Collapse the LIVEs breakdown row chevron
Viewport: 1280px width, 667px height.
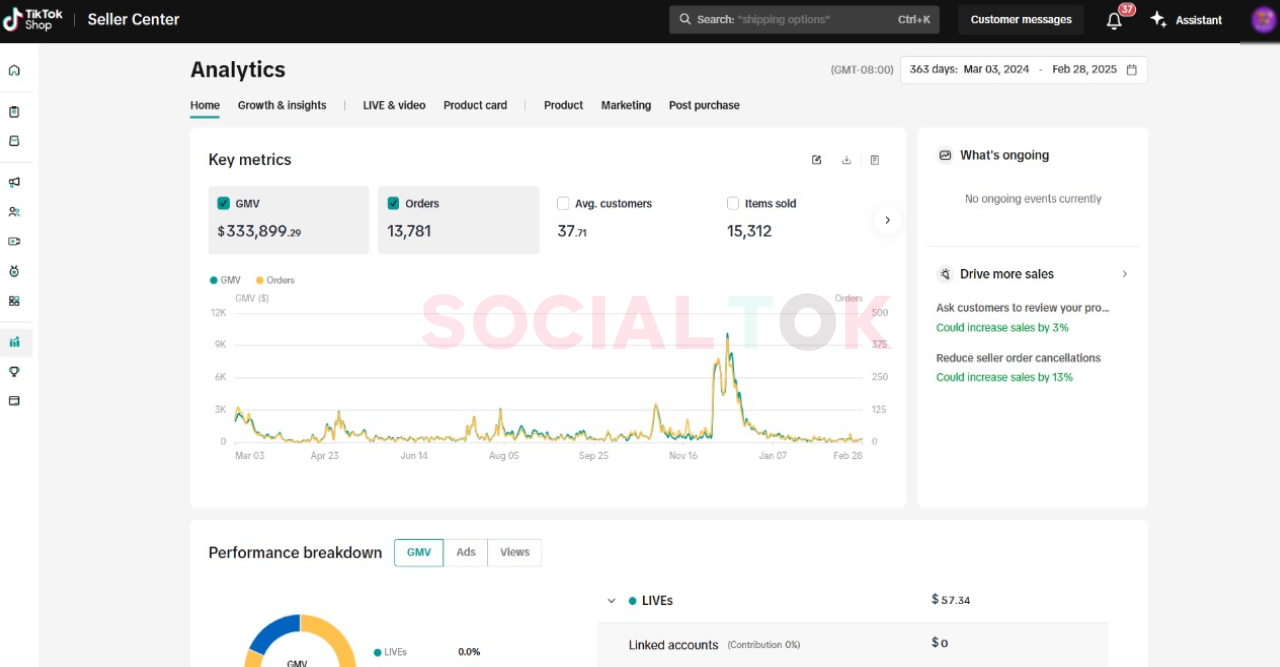611,601
